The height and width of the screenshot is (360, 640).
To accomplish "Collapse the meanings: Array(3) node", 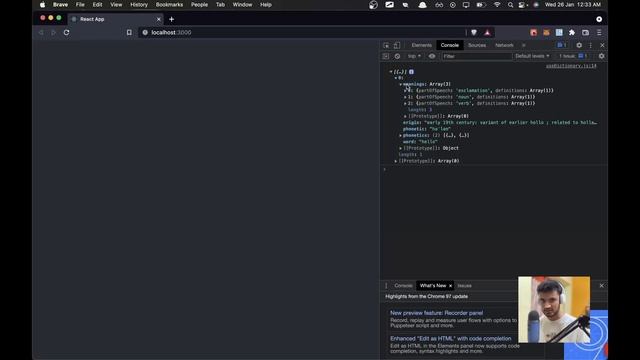I will (400, 84).
